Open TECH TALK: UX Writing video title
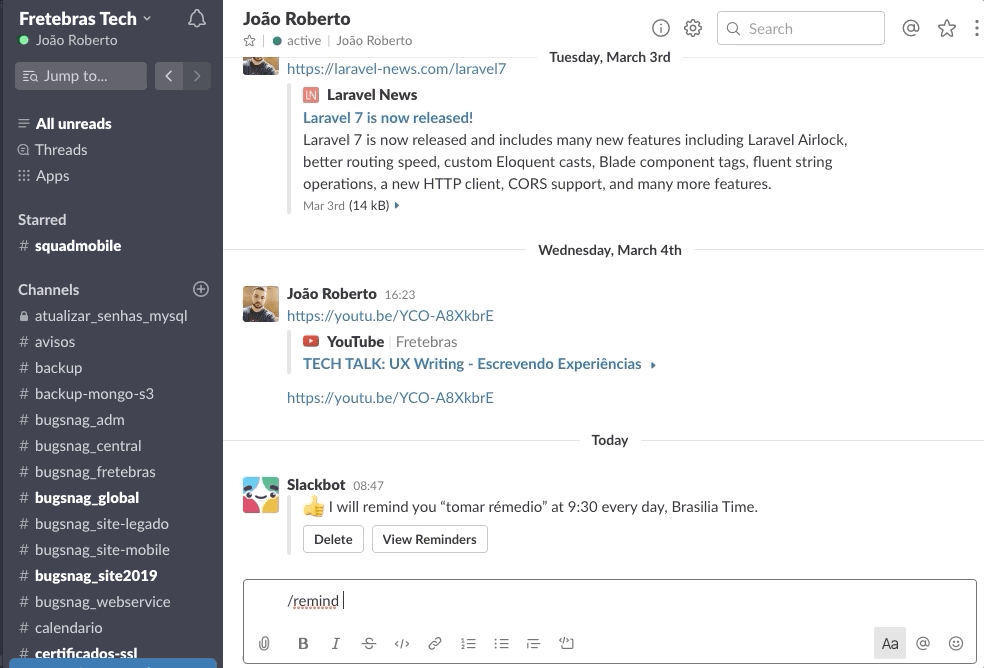 pos(472,364)
